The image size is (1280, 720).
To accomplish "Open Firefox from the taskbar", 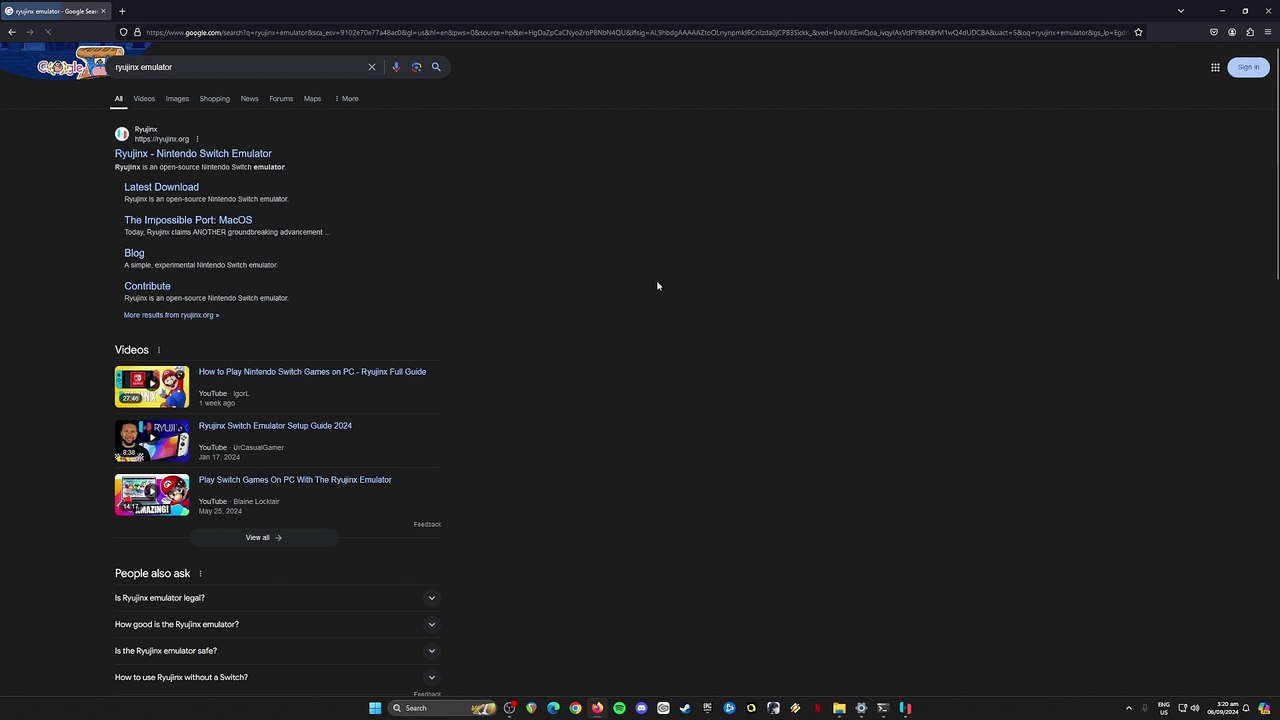I will 597,708.
